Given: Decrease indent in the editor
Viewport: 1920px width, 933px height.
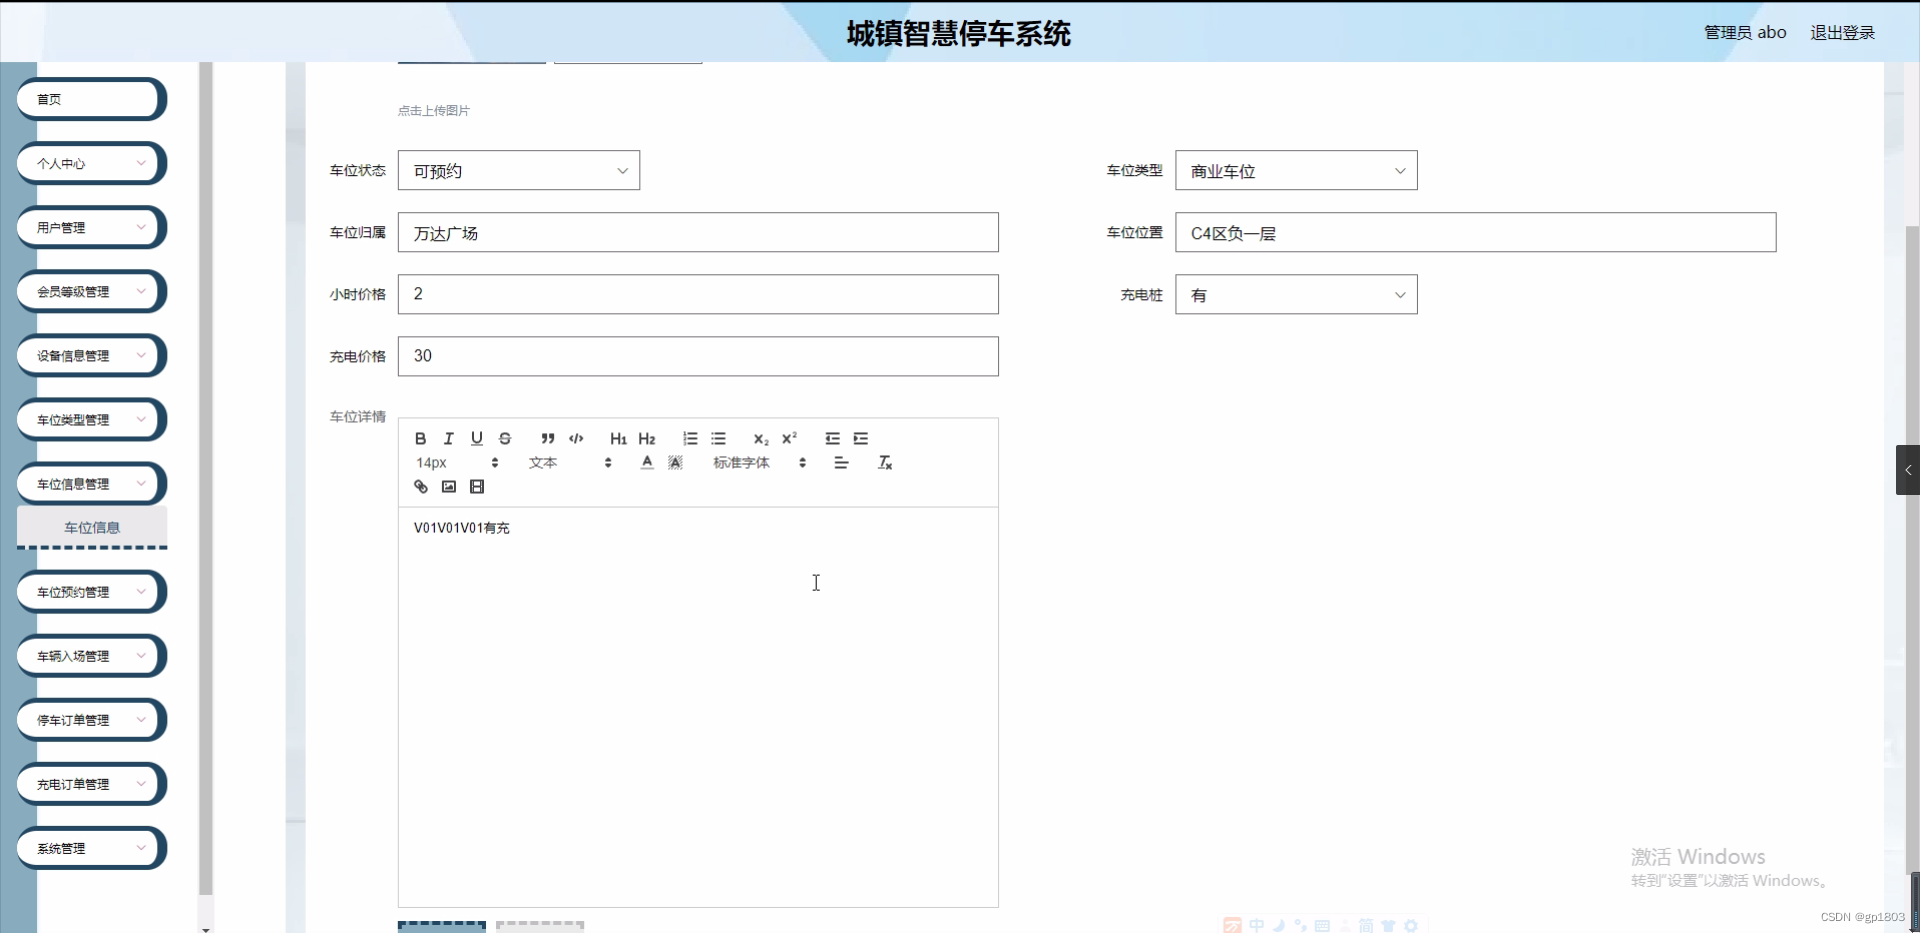Looking at the screenshot, I should coord(832,438).
